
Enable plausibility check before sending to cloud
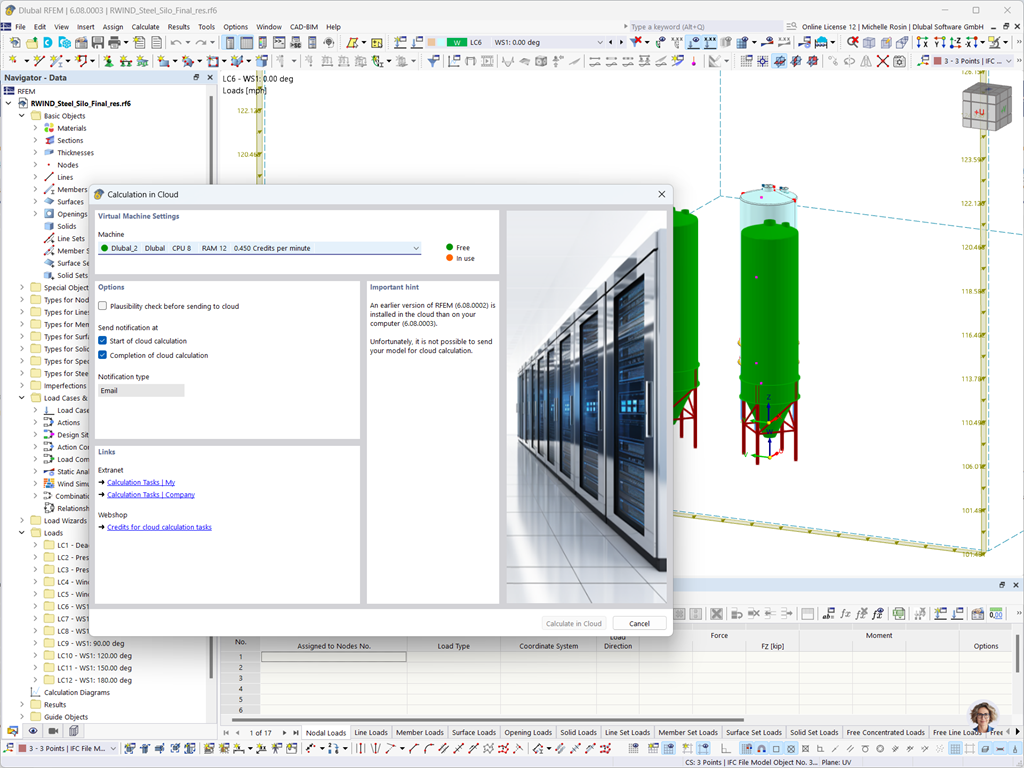click(103, 306)
